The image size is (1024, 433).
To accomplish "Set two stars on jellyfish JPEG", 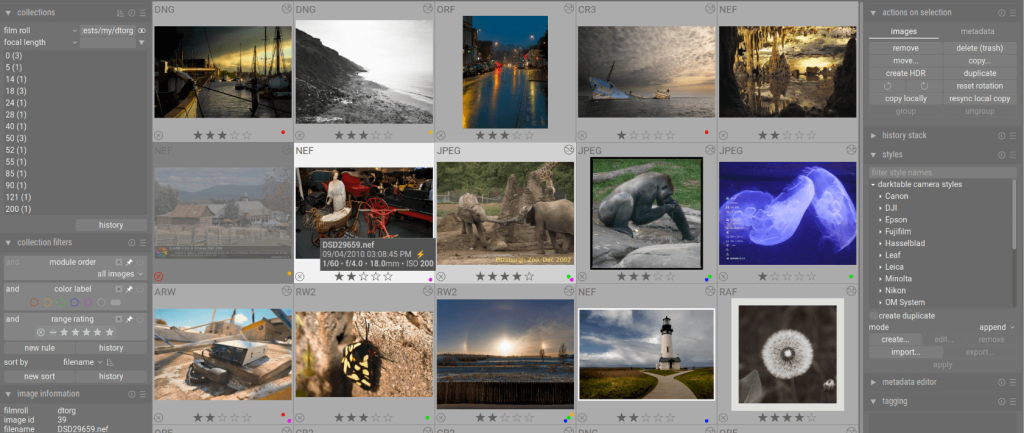I will tap(776, 277).
